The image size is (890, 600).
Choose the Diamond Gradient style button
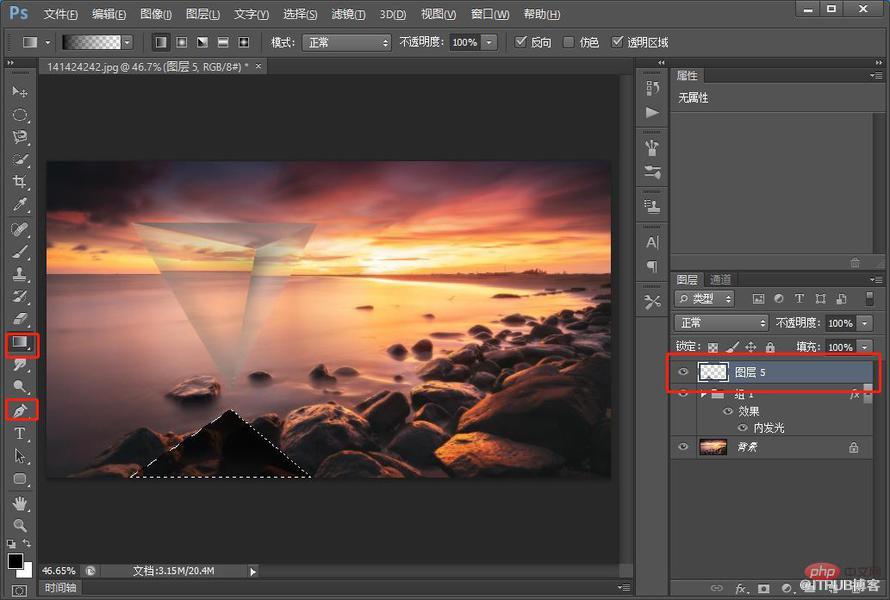[244, 42]
